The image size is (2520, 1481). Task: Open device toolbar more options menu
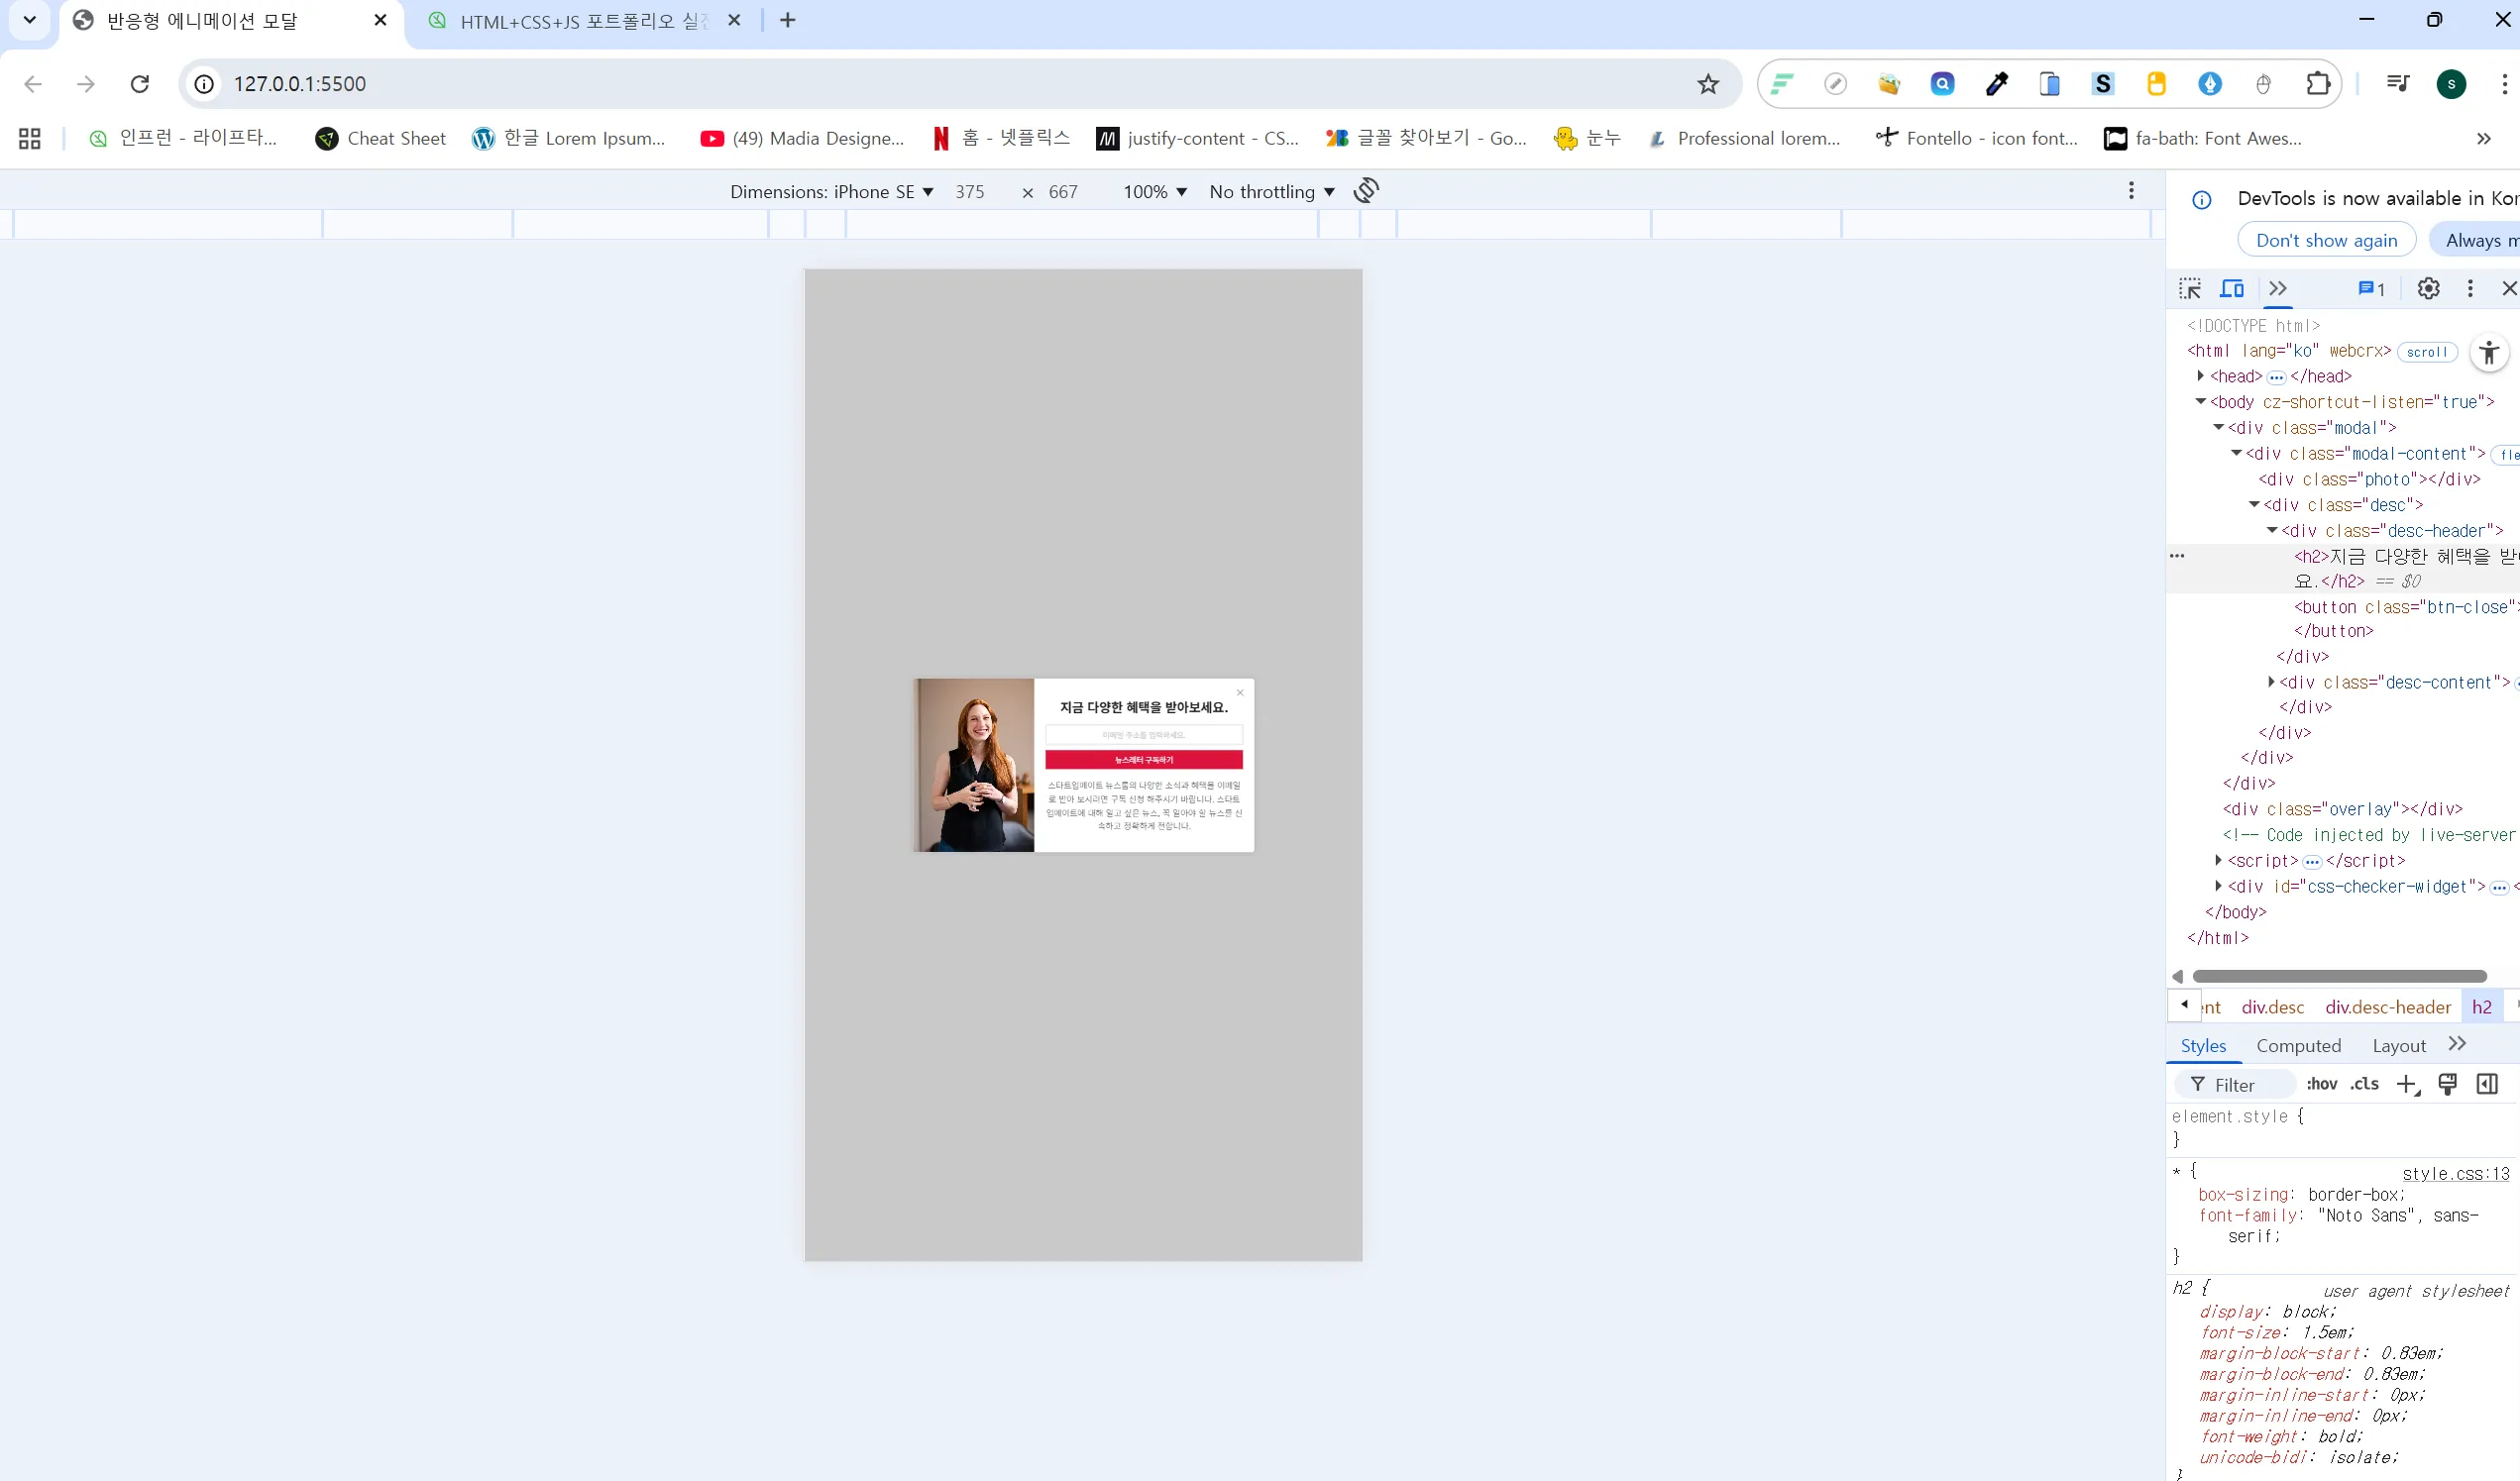(x=2131, y=190)
